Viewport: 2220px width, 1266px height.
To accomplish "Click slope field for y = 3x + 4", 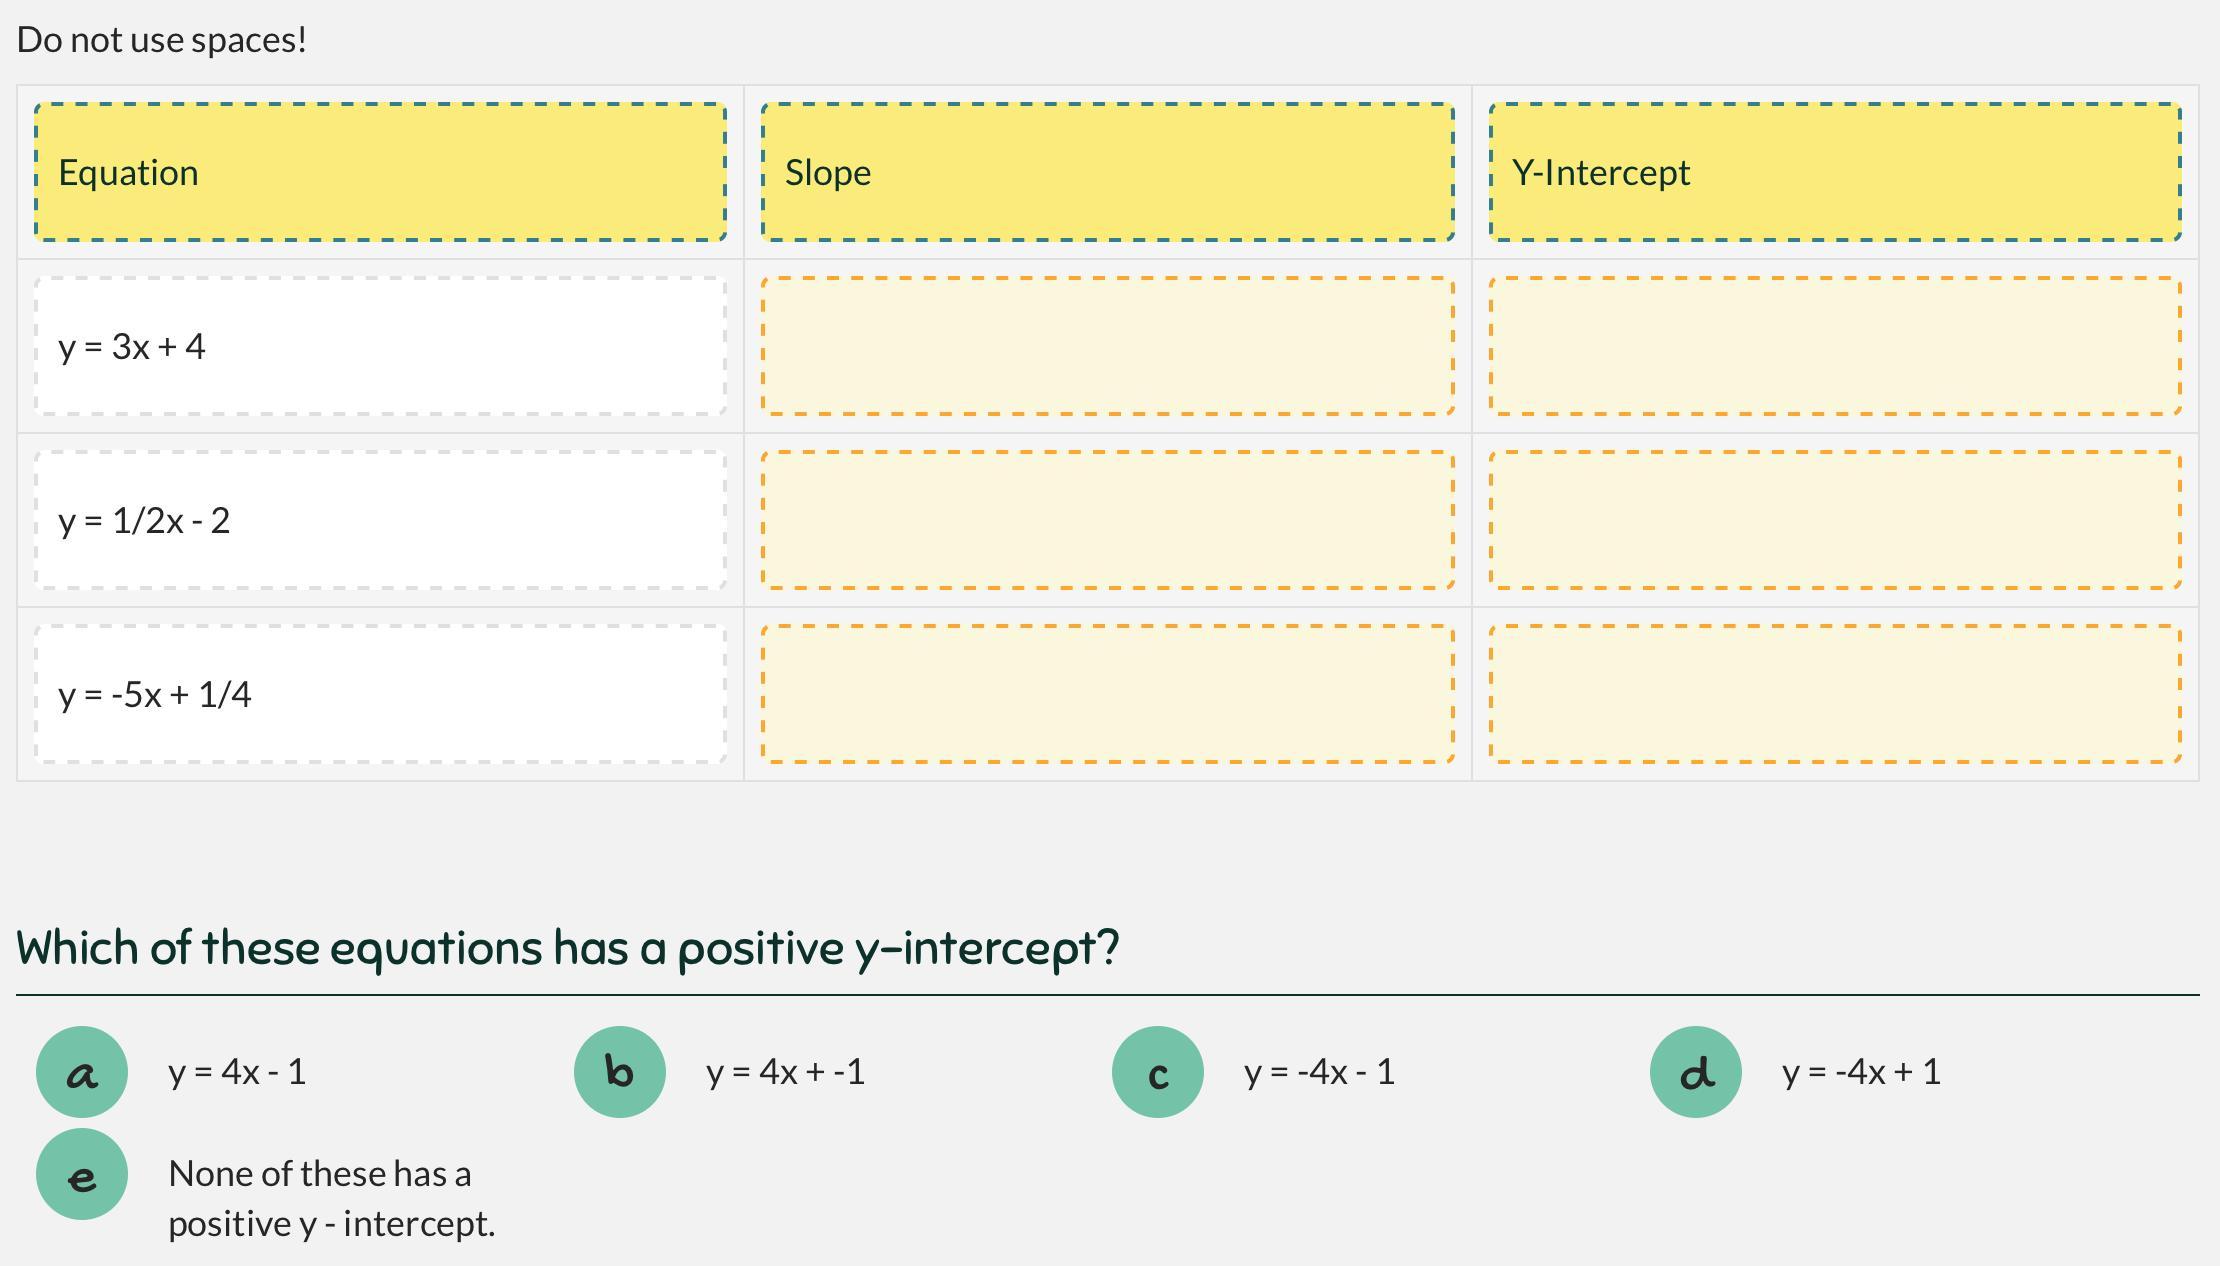I will [x=1107, y=346].
